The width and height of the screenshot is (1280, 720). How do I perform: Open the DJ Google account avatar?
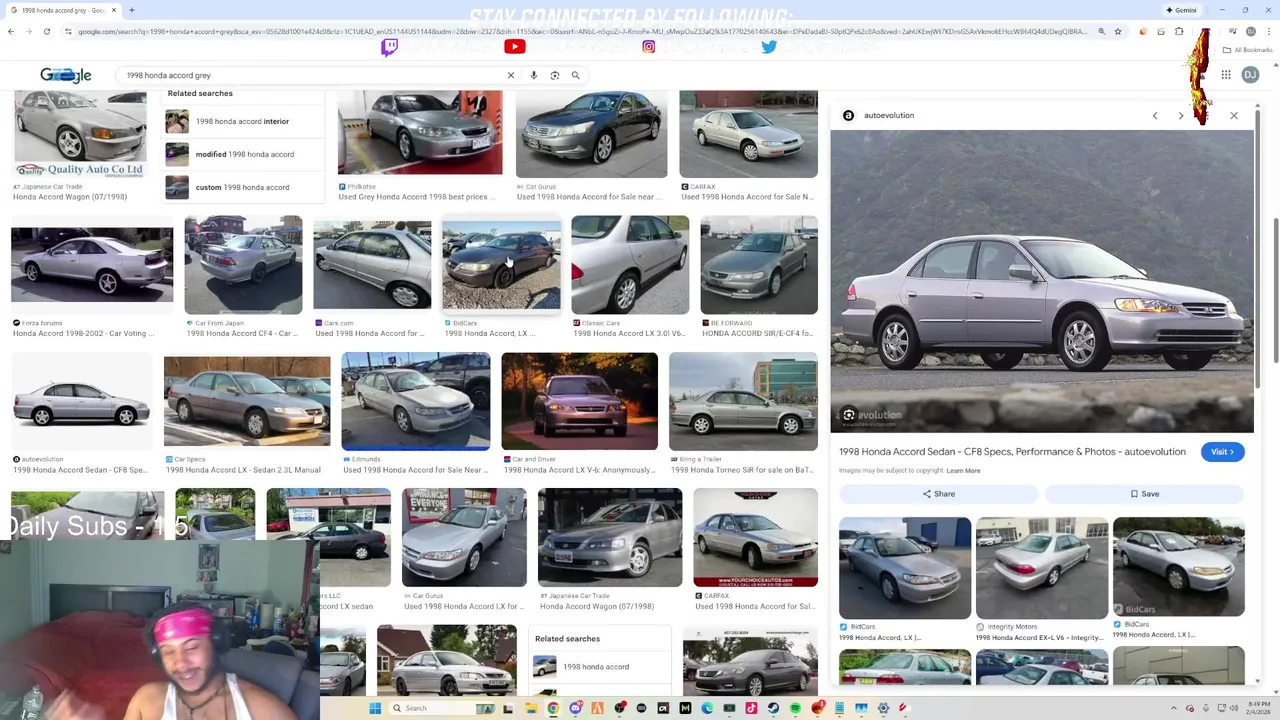tap(1250, 75)
